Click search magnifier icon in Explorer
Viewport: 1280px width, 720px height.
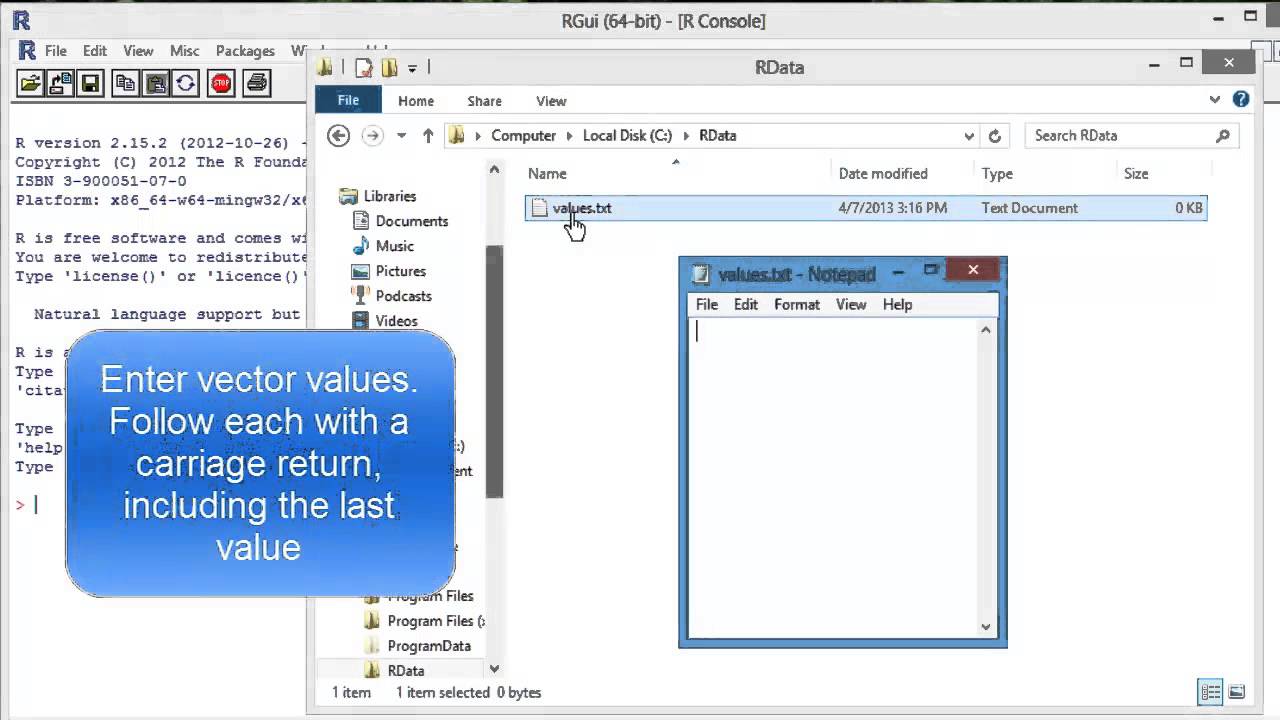click(1222, 135)
